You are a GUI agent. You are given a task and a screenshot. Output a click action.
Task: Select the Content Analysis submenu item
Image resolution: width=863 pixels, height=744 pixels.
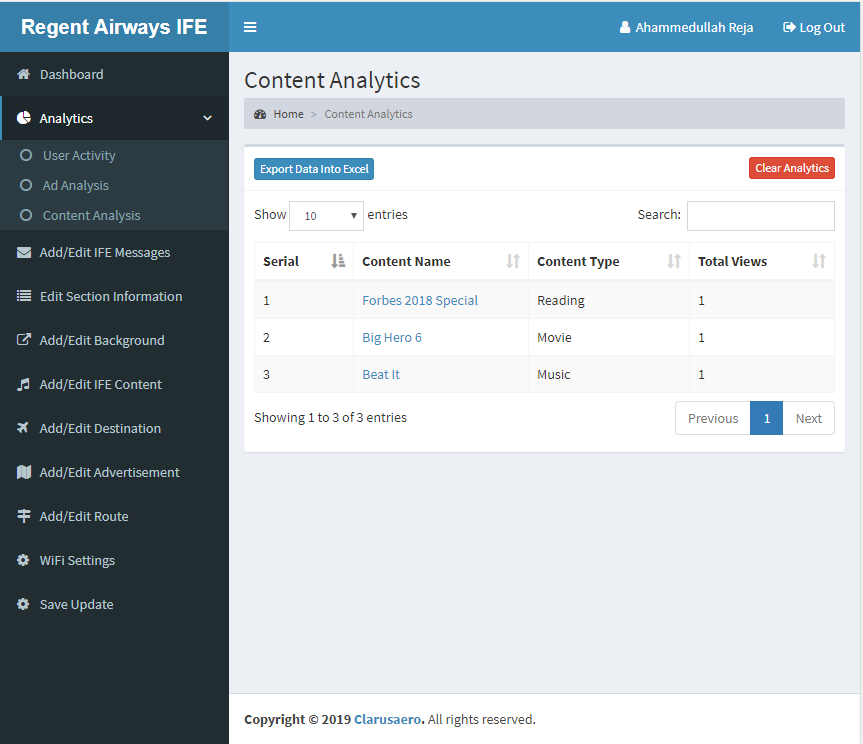click(91, 215)
